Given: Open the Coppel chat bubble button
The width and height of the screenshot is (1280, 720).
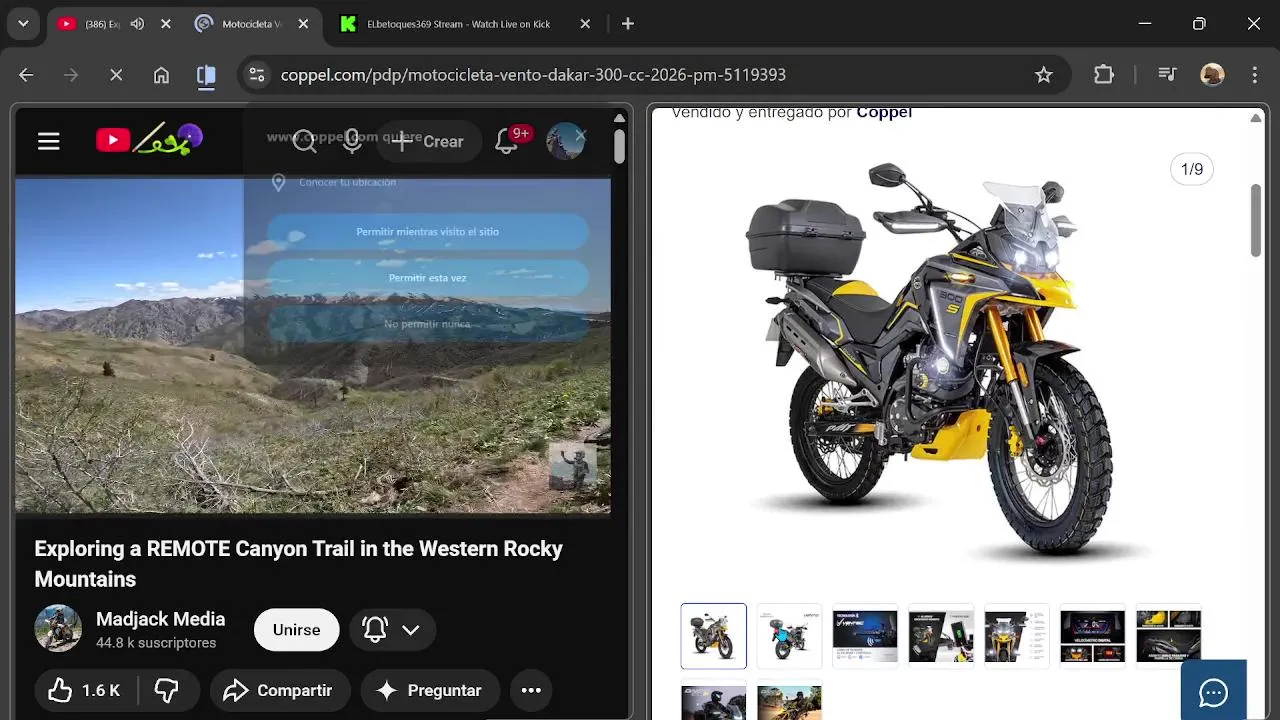Looking at the screenshot, I should 1213,691.
